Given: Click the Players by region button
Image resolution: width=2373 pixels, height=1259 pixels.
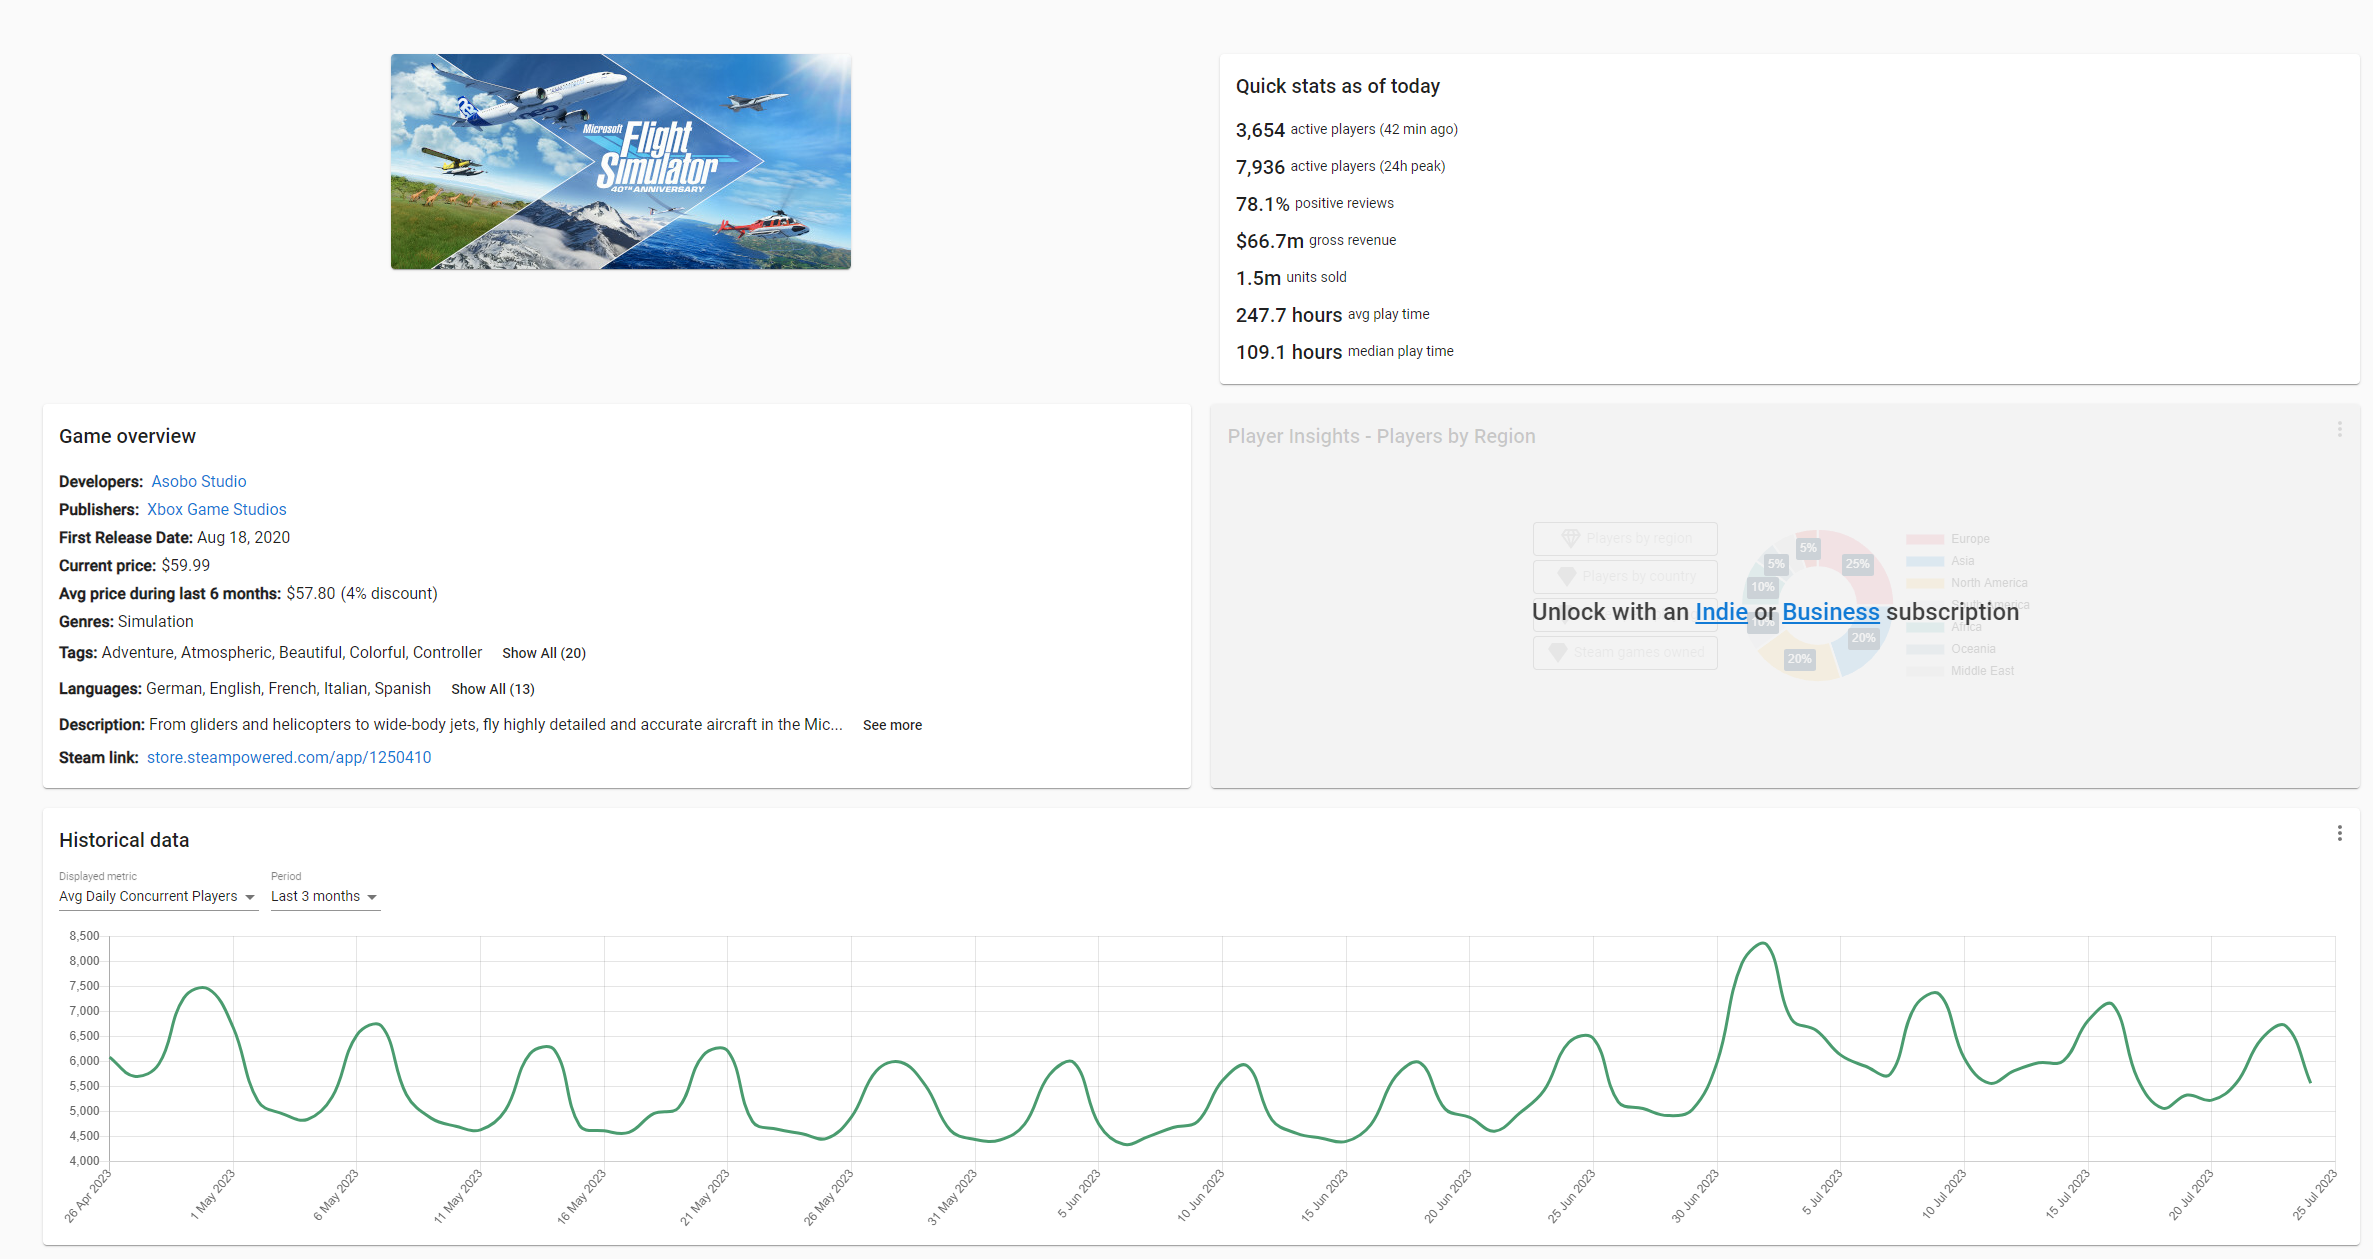Looking at the screenshot, I should (1625, 538).
